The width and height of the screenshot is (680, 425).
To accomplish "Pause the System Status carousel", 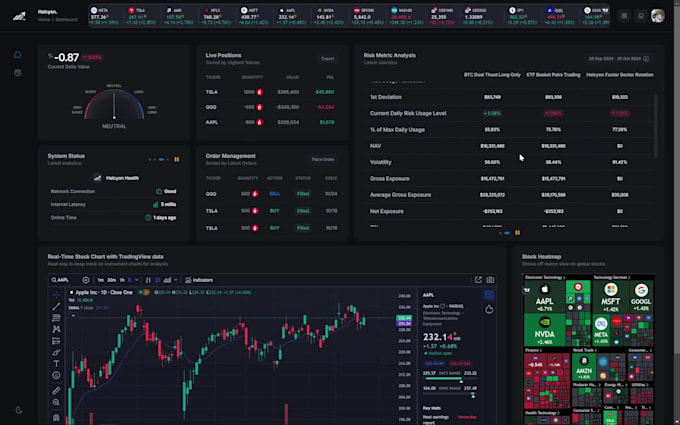I will [x=177, y=160].
